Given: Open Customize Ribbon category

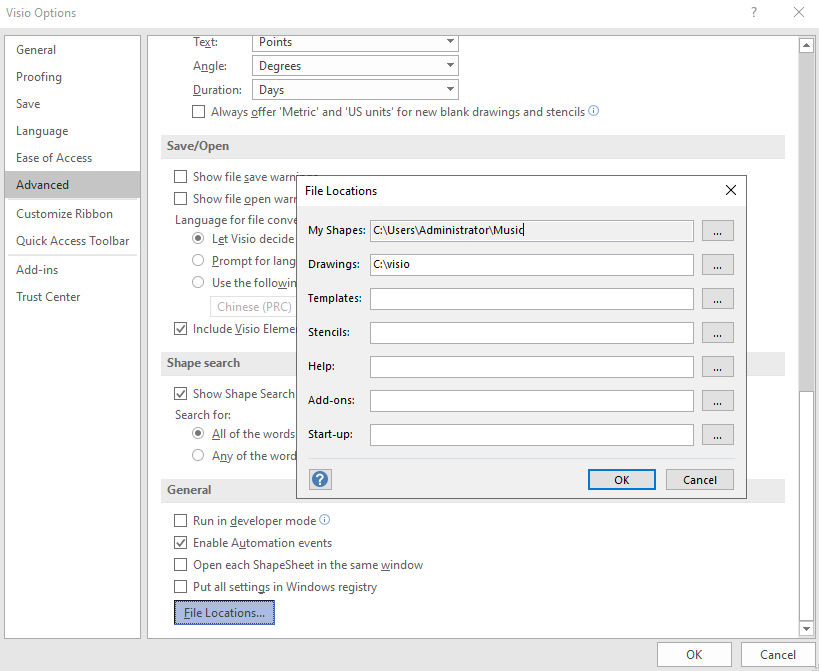Looking at the screenshot, I should [73, 214].
